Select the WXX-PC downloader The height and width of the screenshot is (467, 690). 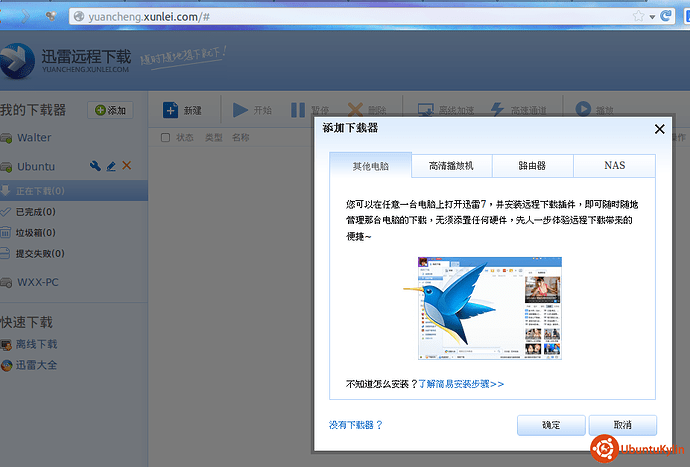tap(37, 282)
